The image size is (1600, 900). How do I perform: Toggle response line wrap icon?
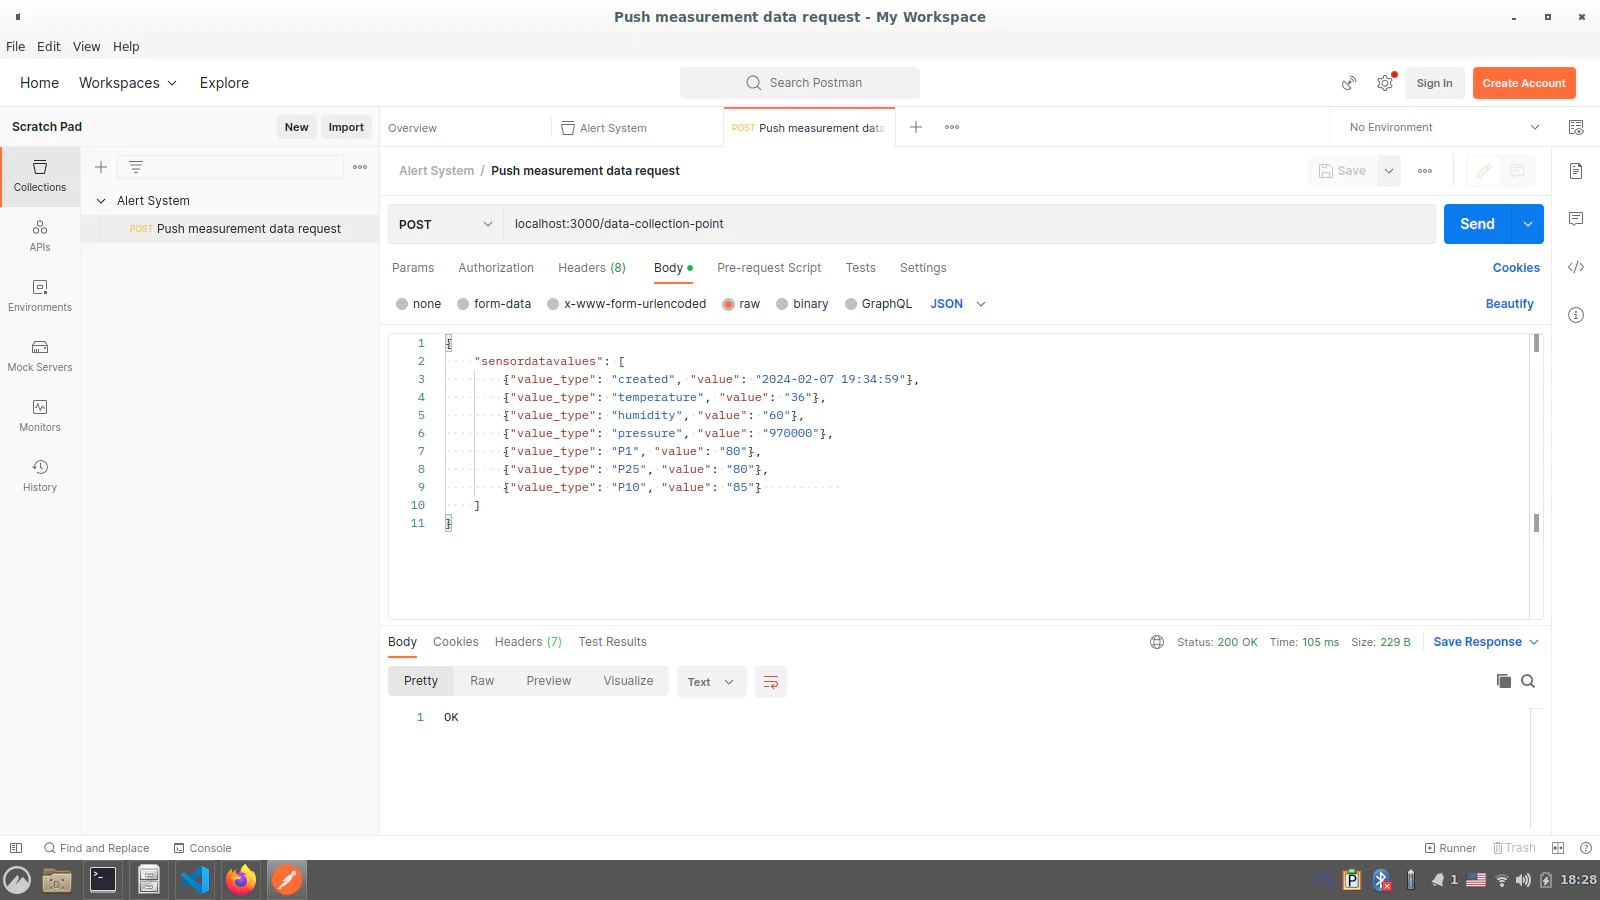(x=771, y=682)
